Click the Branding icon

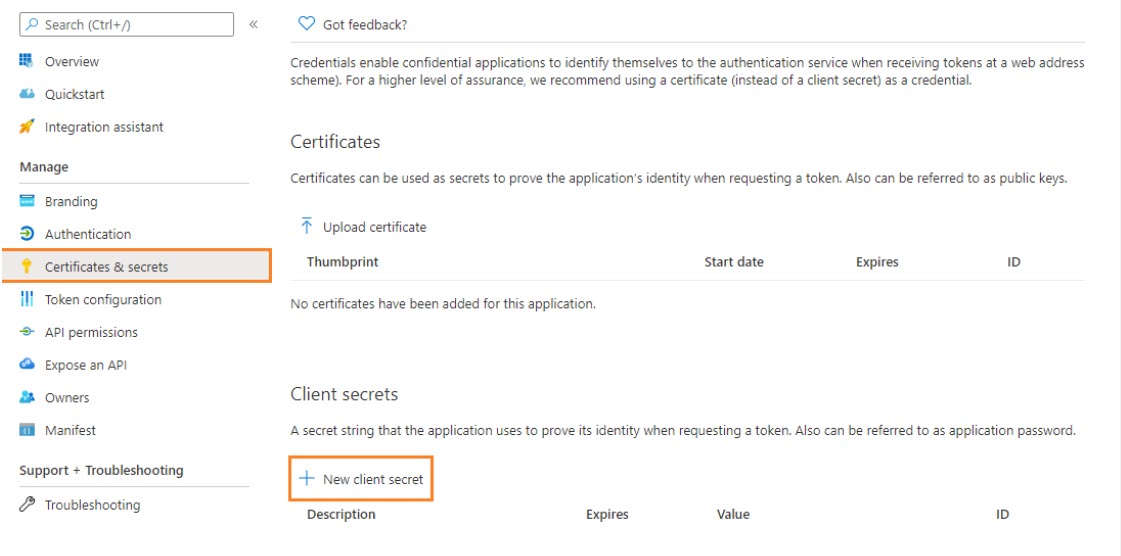coord(27,201)
